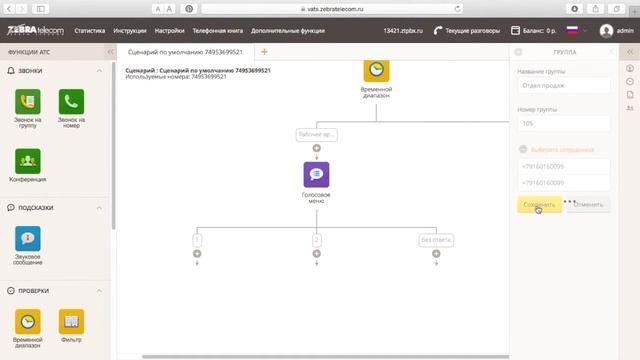Open the user icon in right rail
Image resolution: width=640 pixels, height=360 pixels.
630,68
